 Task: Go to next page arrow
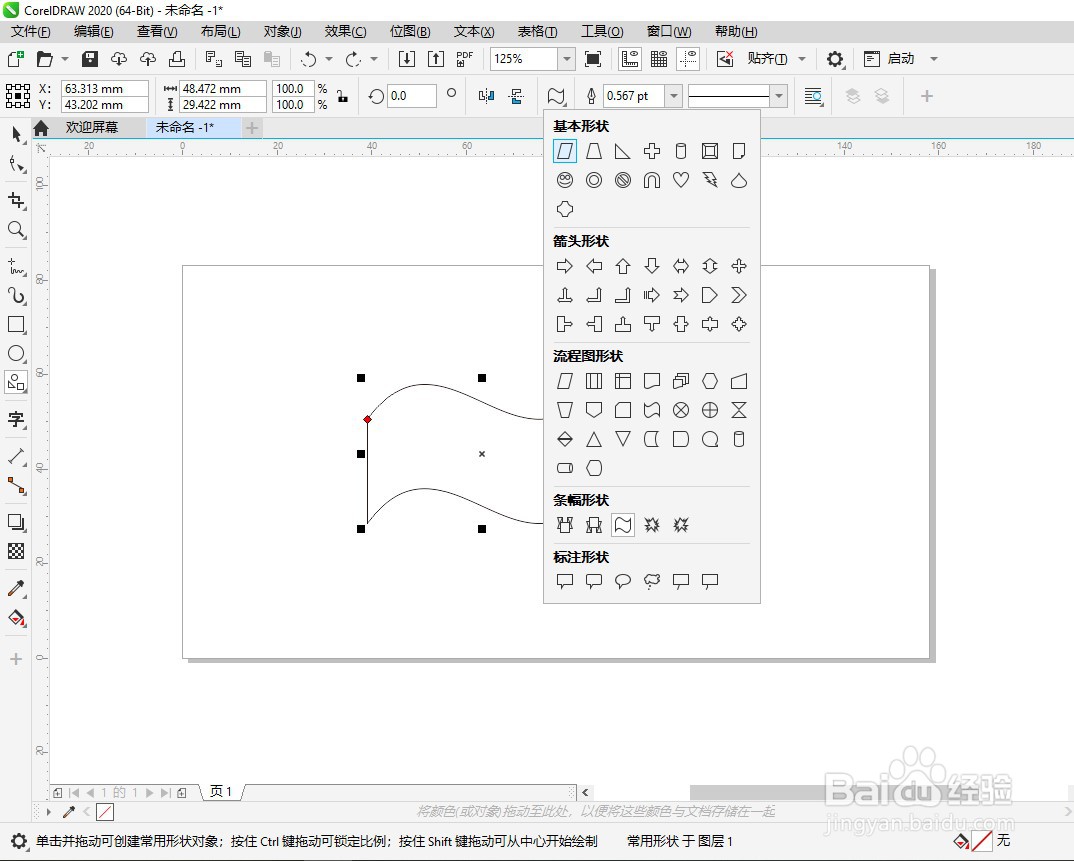tap(149, 793)
